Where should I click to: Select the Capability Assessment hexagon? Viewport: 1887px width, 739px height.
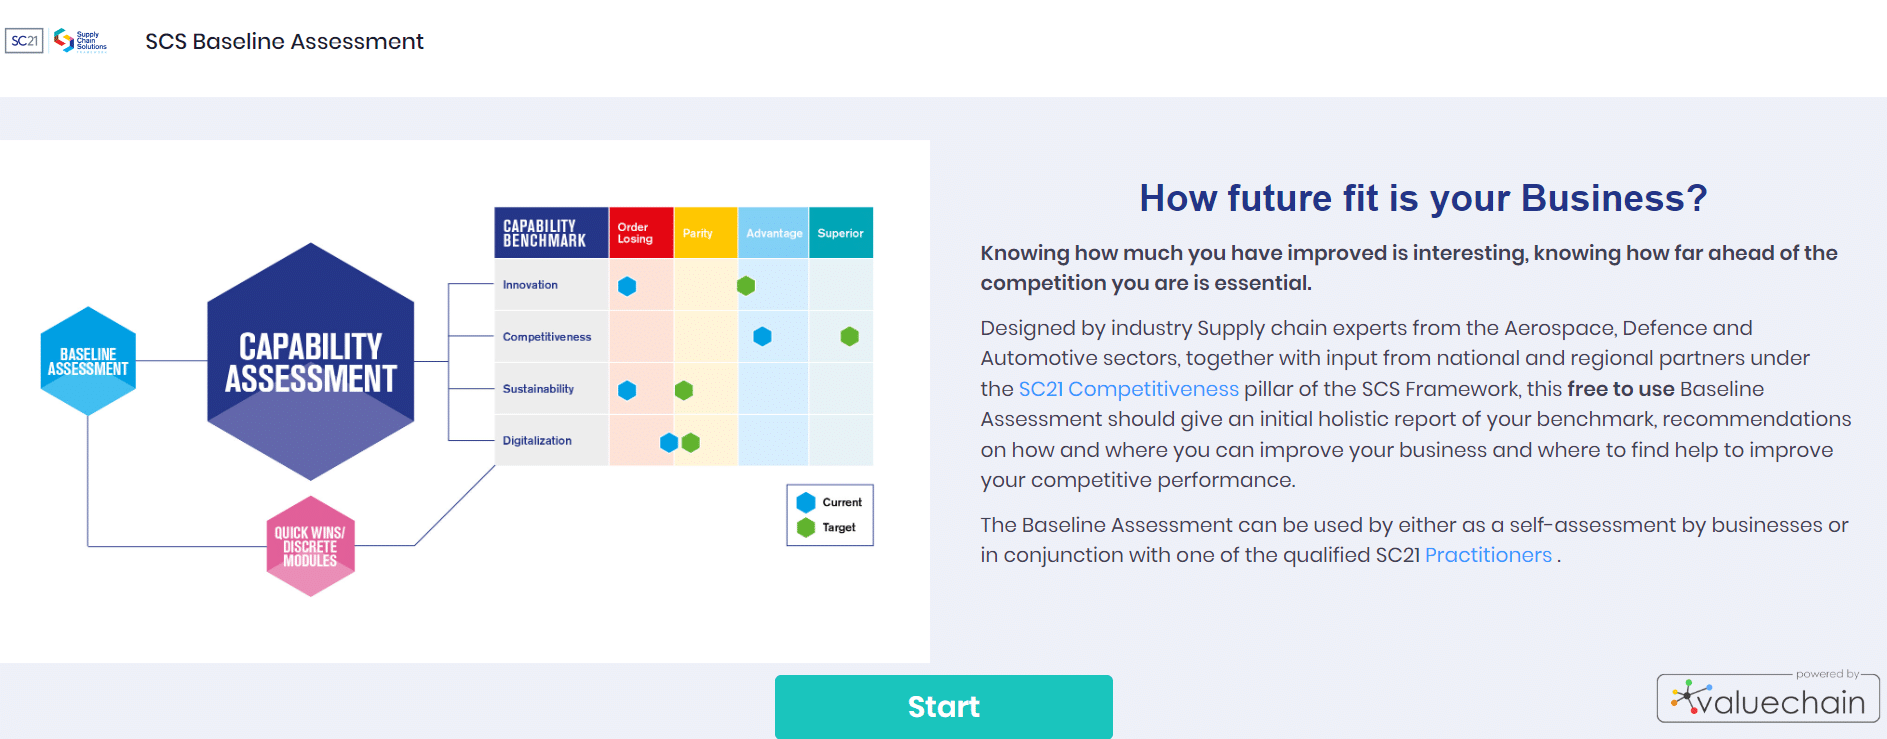(310, 360)
